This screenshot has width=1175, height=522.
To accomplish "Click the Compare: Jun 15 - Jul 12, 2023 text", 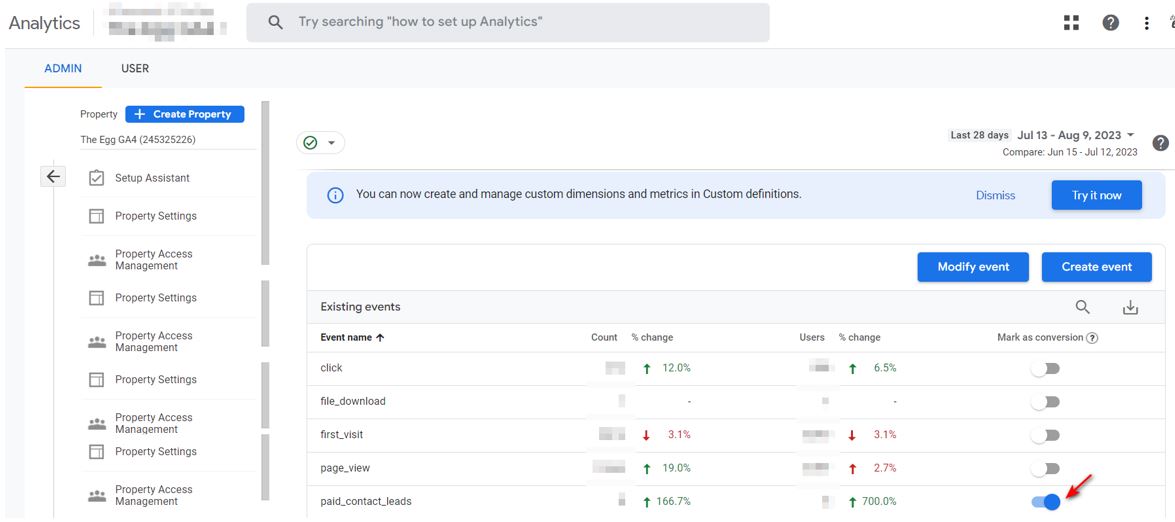I will 1069,152.
